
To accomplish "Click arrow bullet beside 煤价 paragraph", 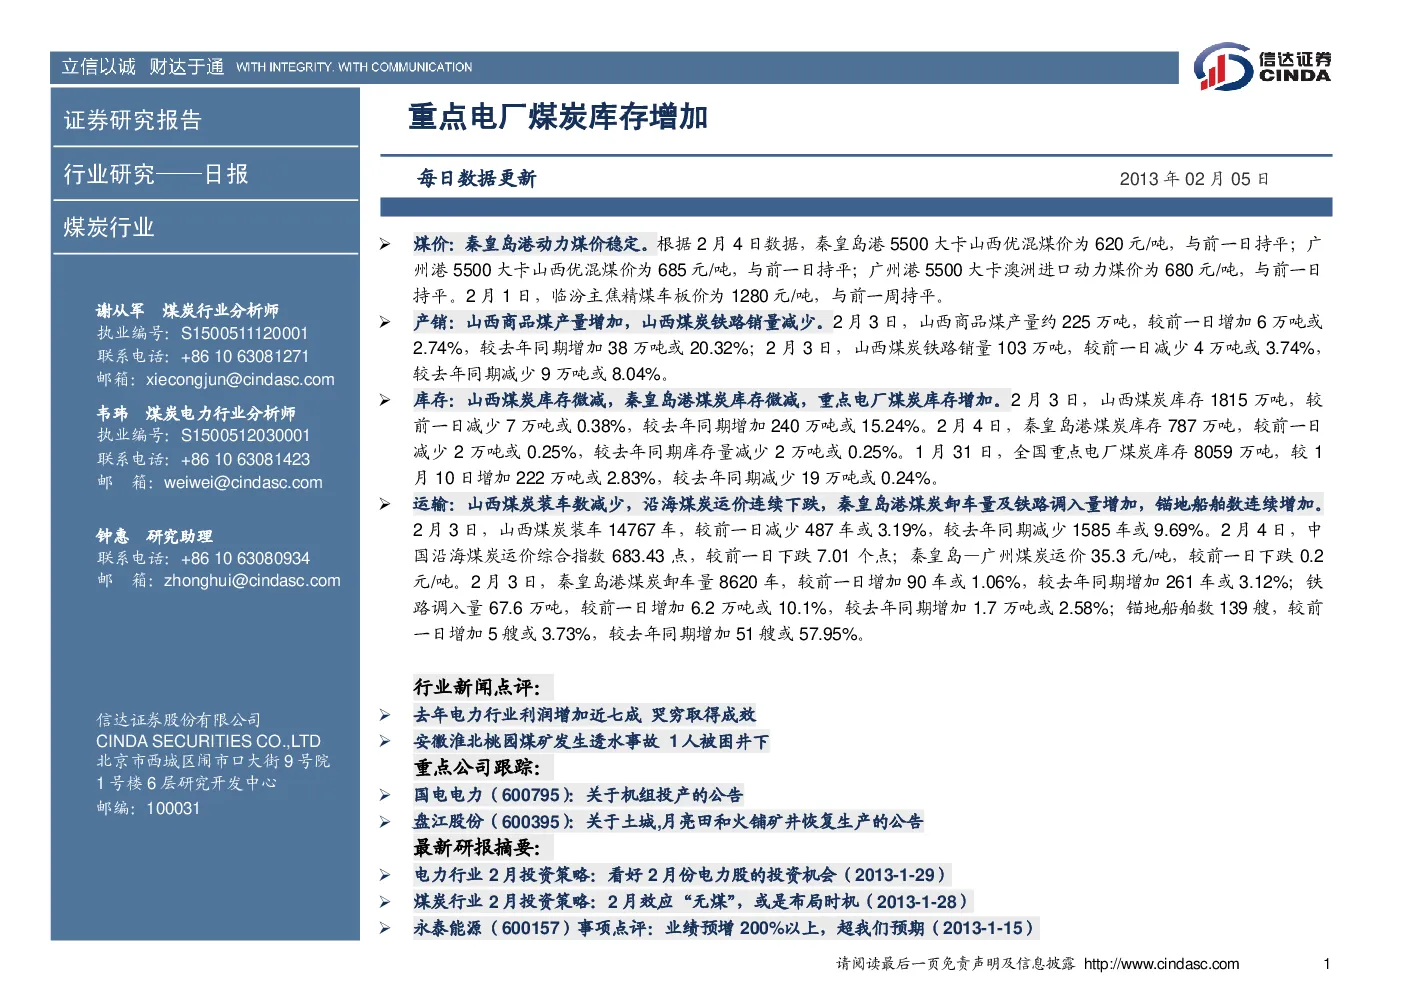I will tap(385, 244).
